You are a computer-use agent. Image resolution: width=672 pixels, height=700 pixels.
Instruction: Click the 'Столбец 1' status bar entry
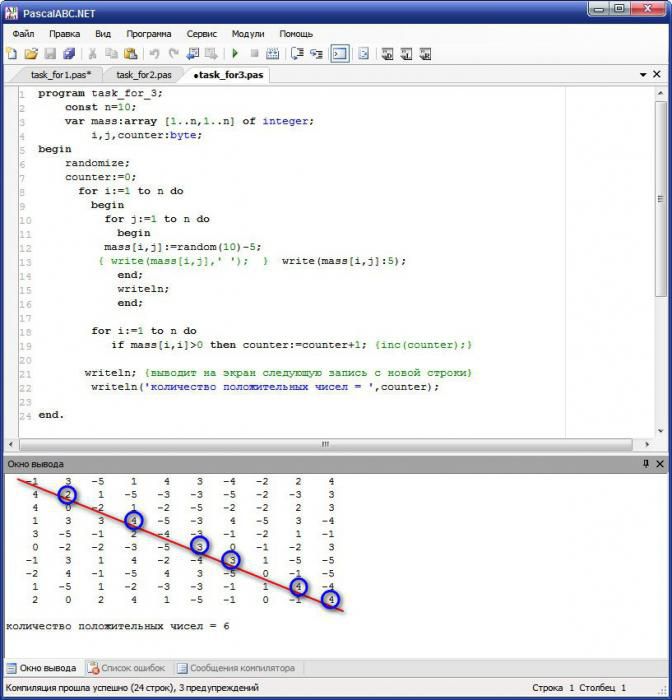(x=602, y=688)
